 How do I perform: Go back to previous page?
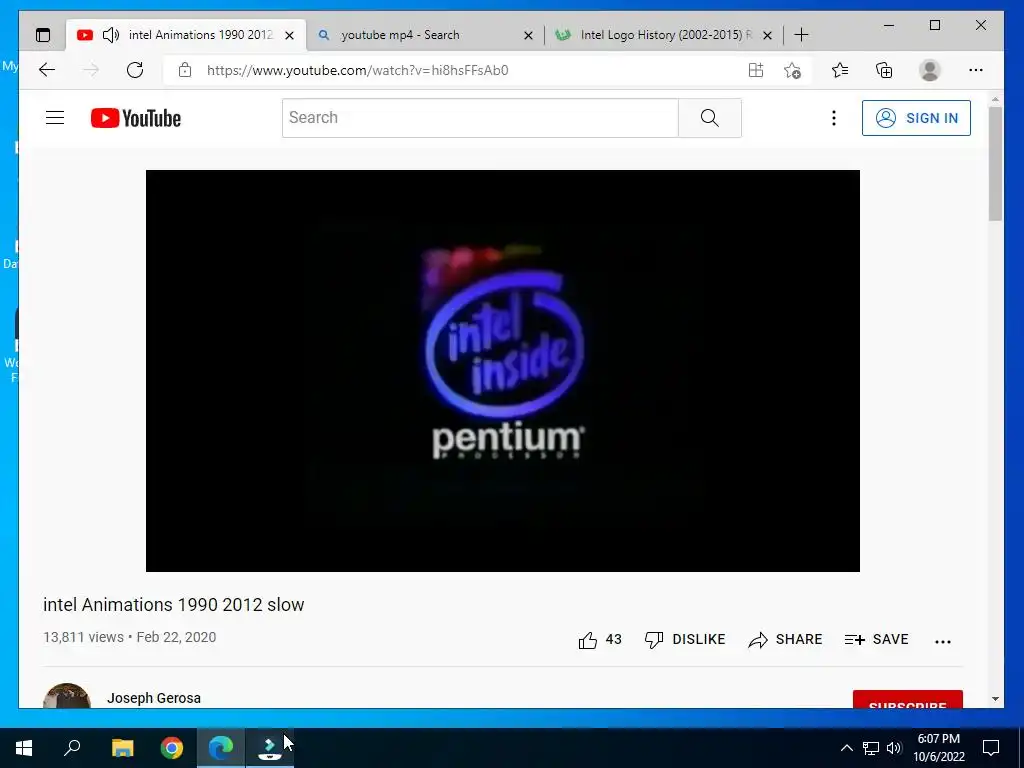point(47,70)
